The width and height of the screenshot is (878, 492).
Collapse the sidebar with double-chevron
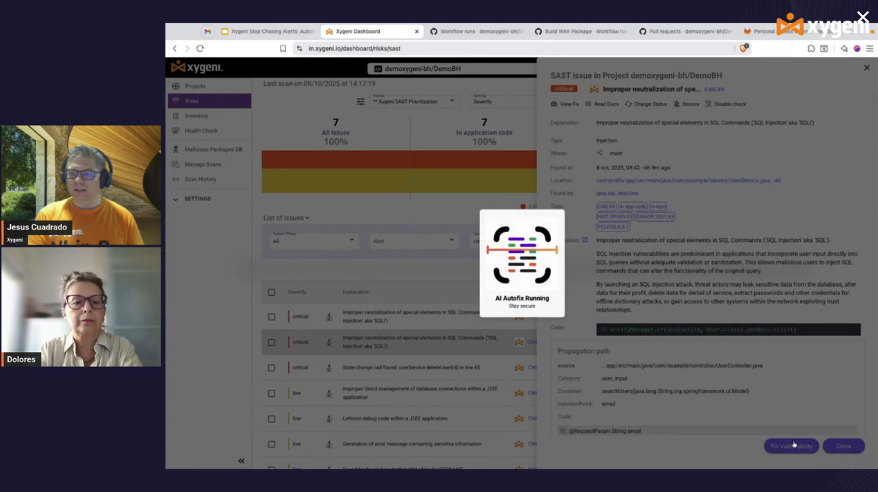[x=241, y=461]
